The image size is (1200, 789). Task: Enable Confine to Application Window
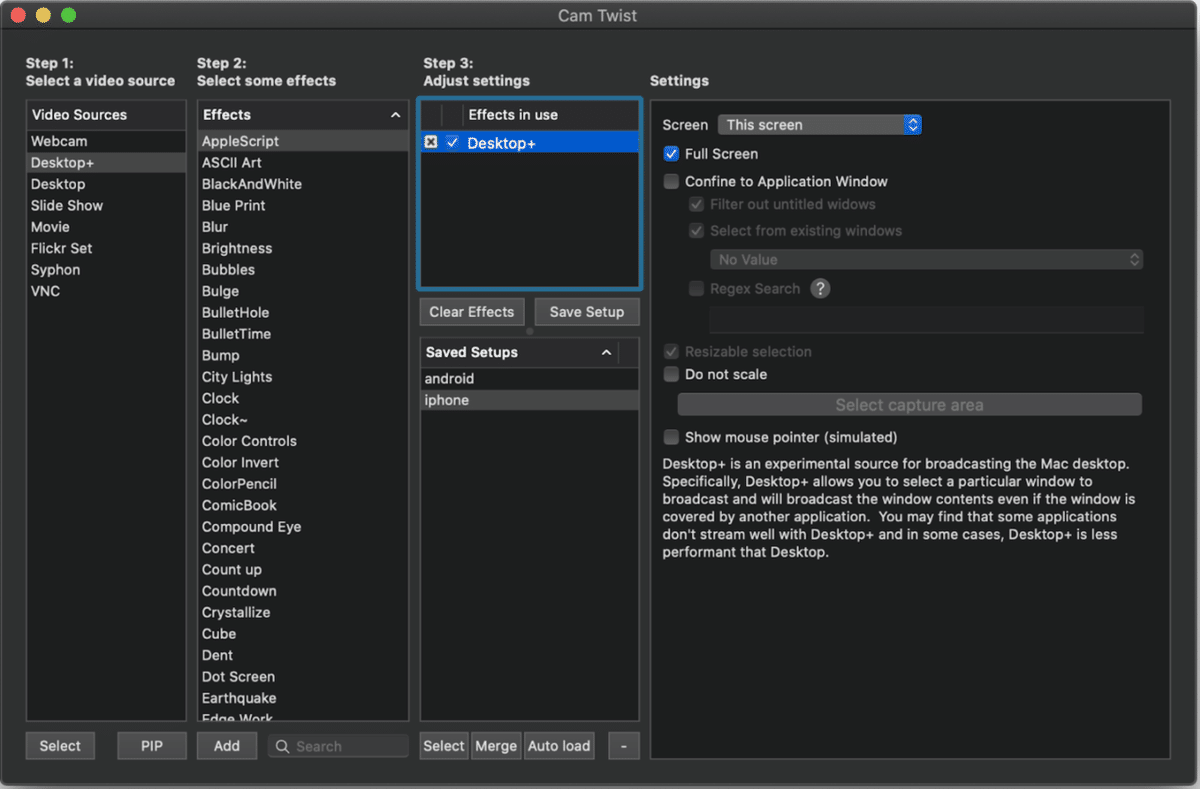(672, 182)
